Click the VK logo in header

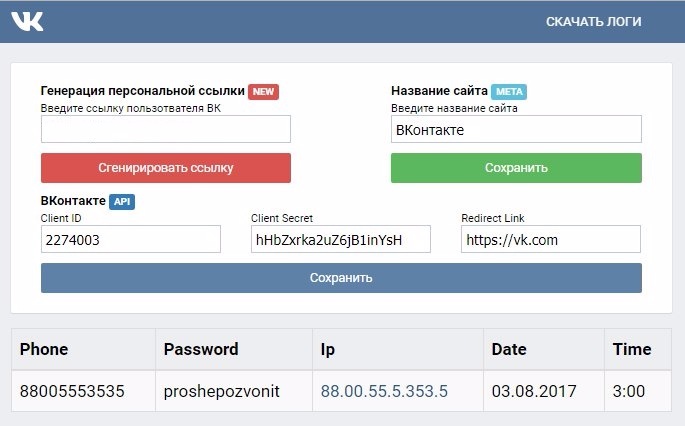(x=27, y=21)
